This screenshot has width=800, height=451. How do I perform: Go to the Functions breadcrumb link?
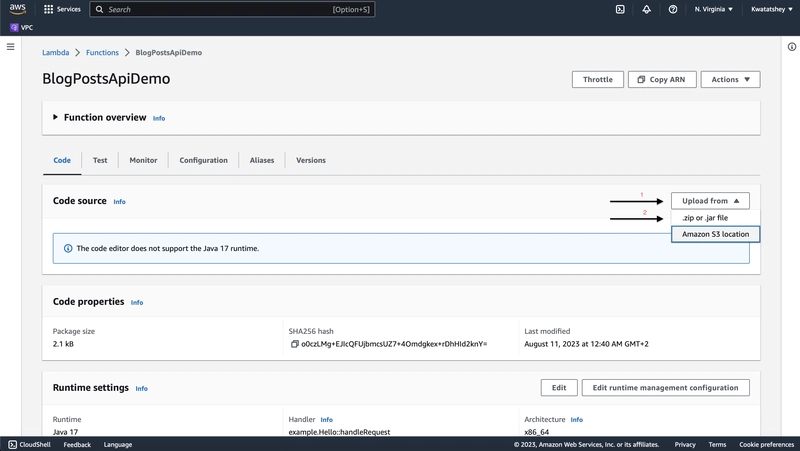(x=102, y=53)
